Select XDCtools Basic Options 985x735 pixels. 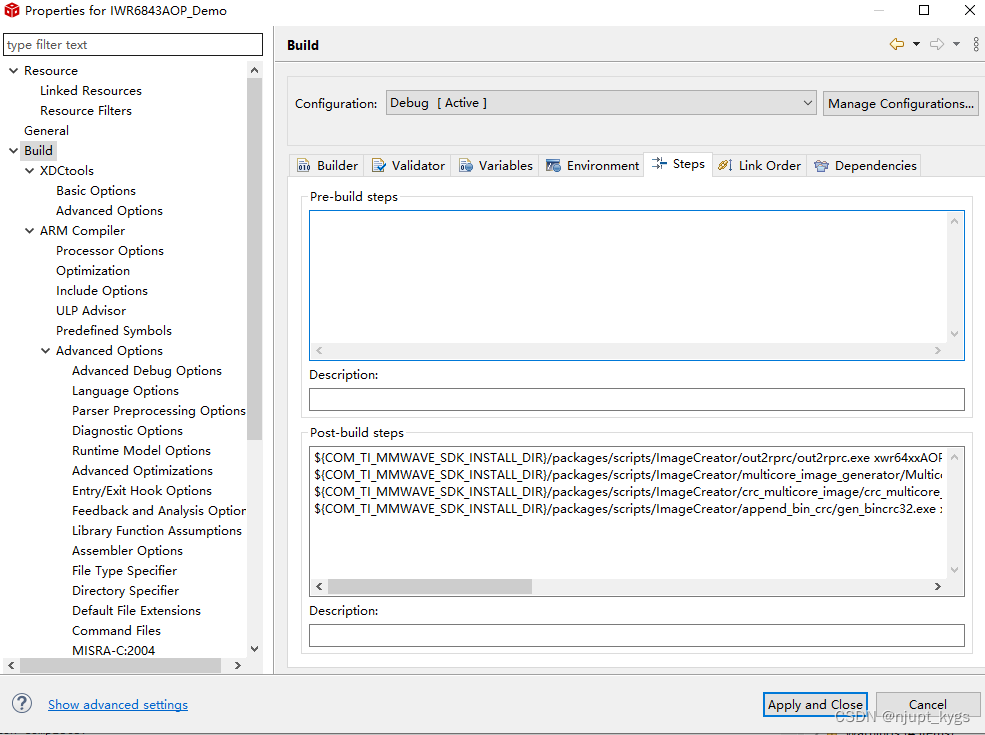click(95, 190)
